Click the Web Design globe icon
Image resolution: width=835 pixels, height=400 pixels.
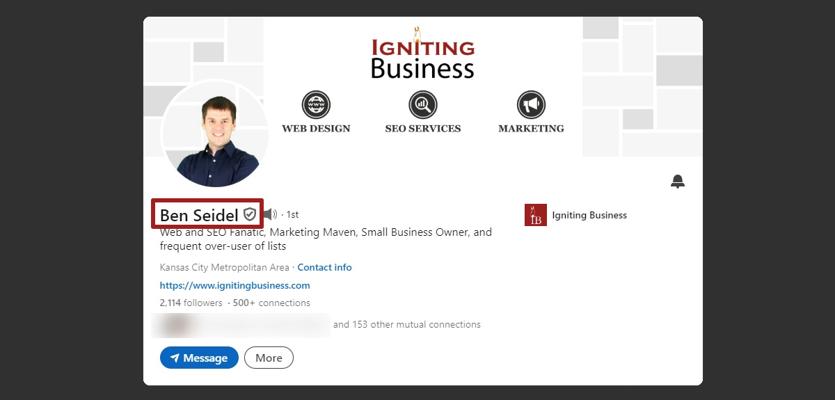[316, 104]
